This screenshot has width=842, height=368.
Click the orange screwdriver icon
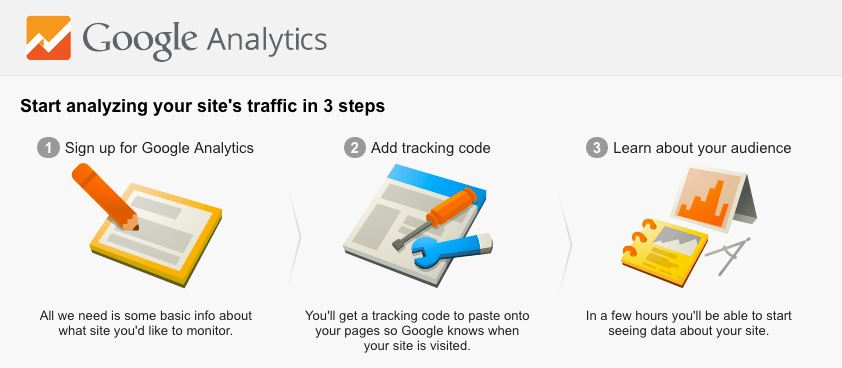(x=434, y=217)
